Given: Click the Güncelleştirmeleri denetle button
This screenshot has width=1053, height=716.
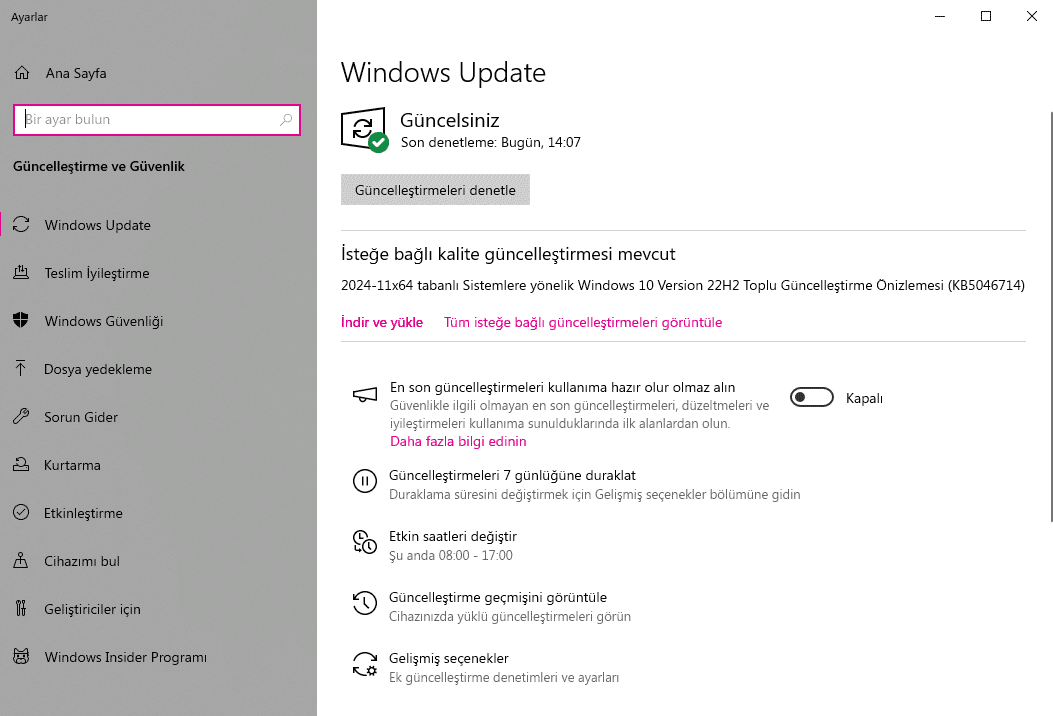Looking at the screenshot, I should (435, 190).
